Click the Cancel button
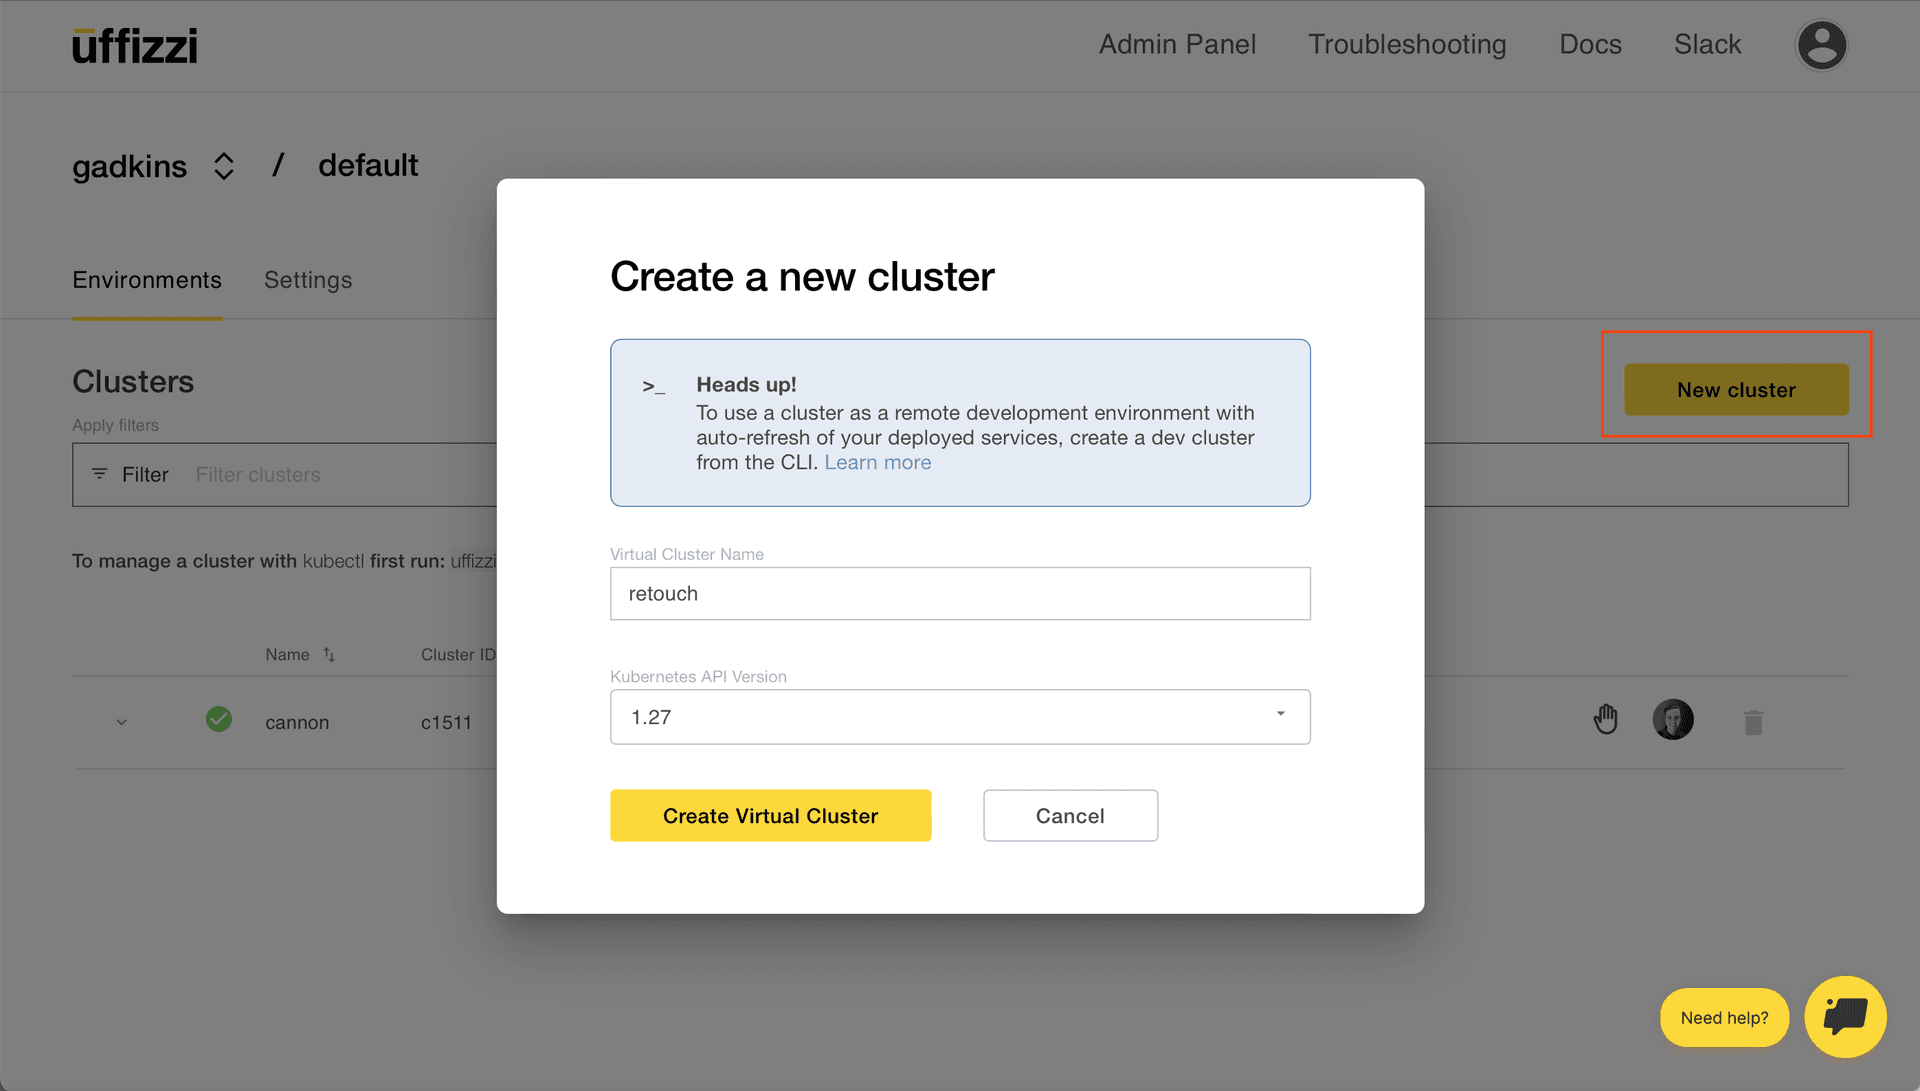 (x=1069, y=814)
